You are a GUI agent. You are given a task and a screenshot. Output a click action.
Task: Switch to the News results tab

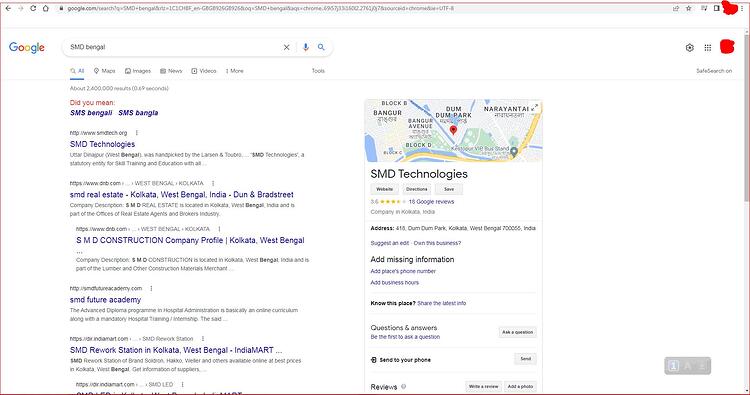[x=171, y=71]
